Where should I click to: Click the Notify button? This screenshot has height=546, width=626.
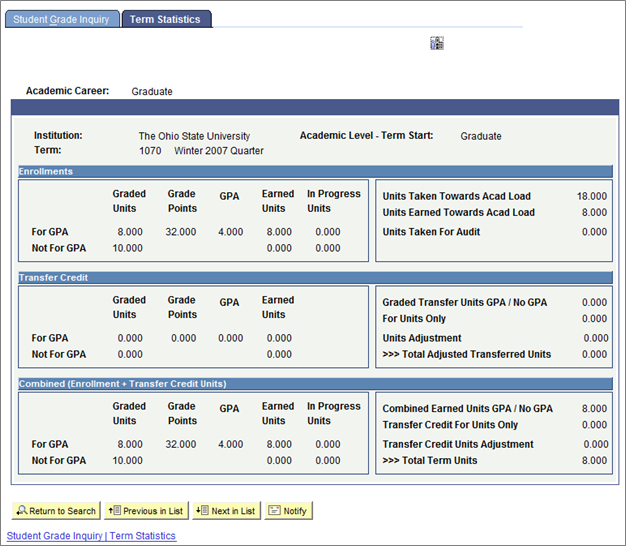[289, 510]
